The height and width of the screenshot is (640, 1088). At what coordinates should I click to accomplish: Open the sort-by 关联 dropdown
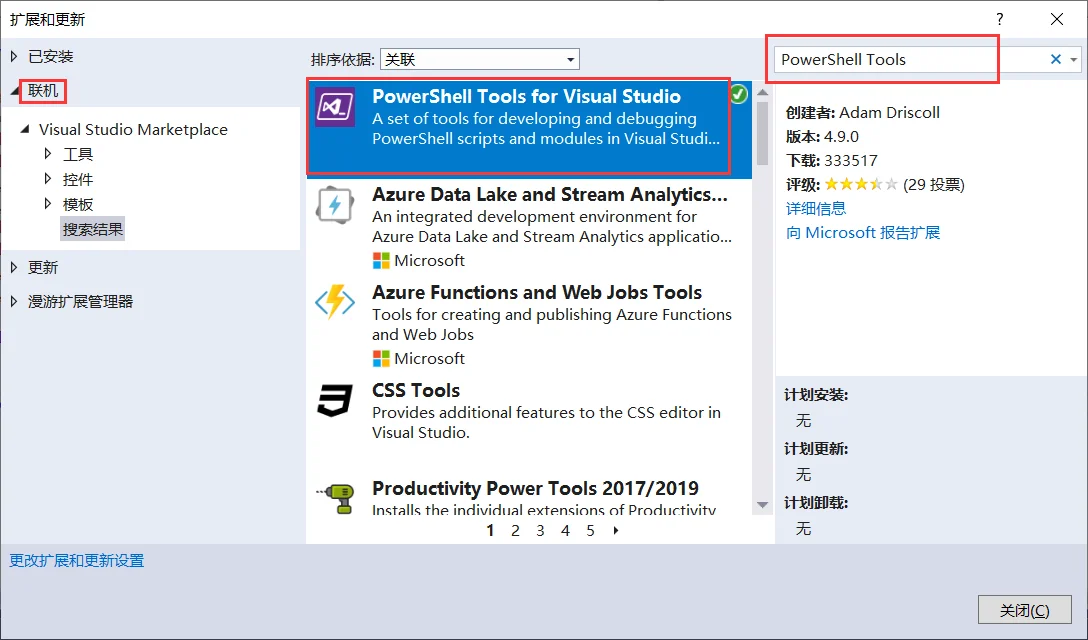tap(479, 60)
